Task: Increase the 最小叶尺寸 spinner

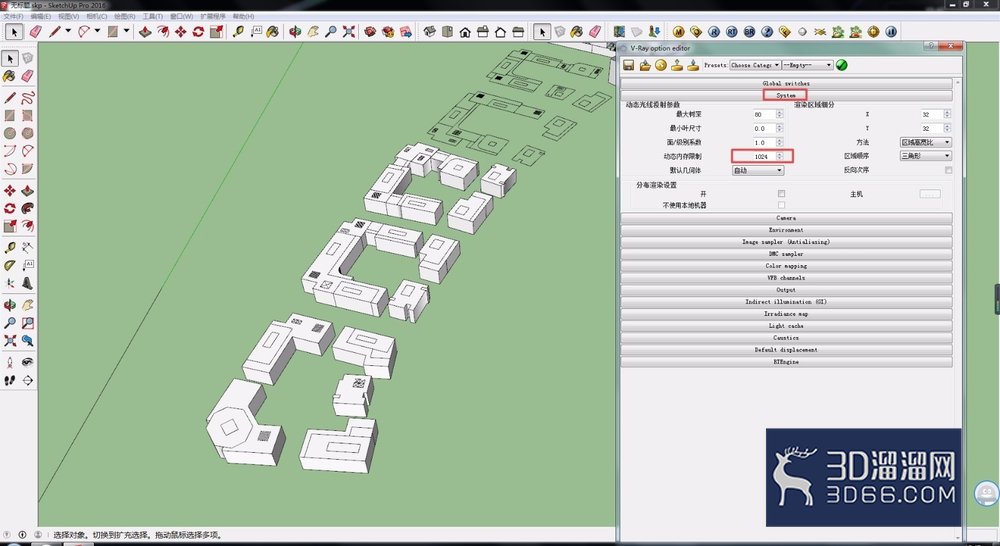Action: [779, 126]
